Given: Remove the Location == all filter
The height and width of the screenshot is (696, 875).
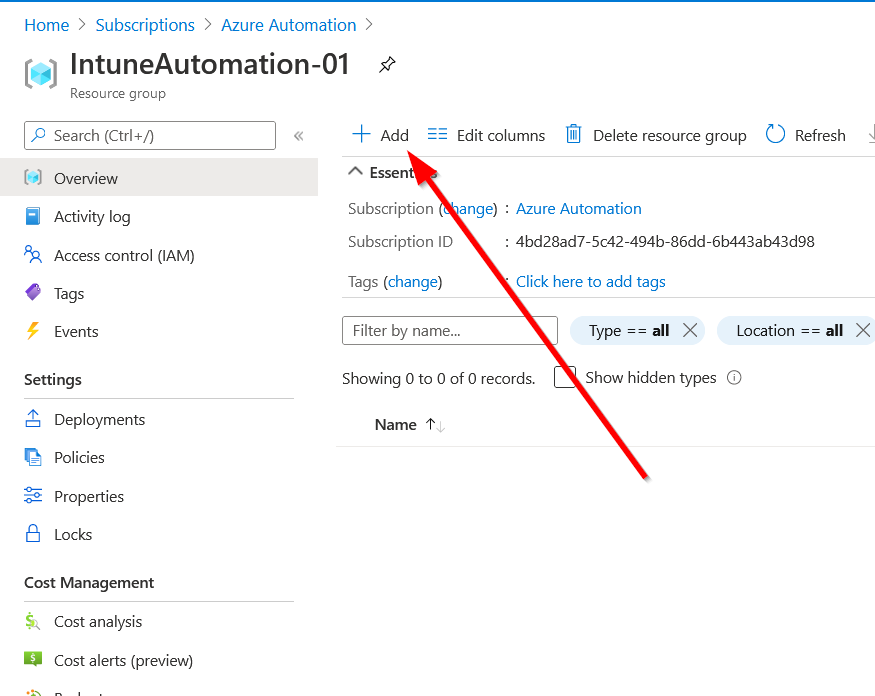Looking at the screenshot, I should 863,330.
